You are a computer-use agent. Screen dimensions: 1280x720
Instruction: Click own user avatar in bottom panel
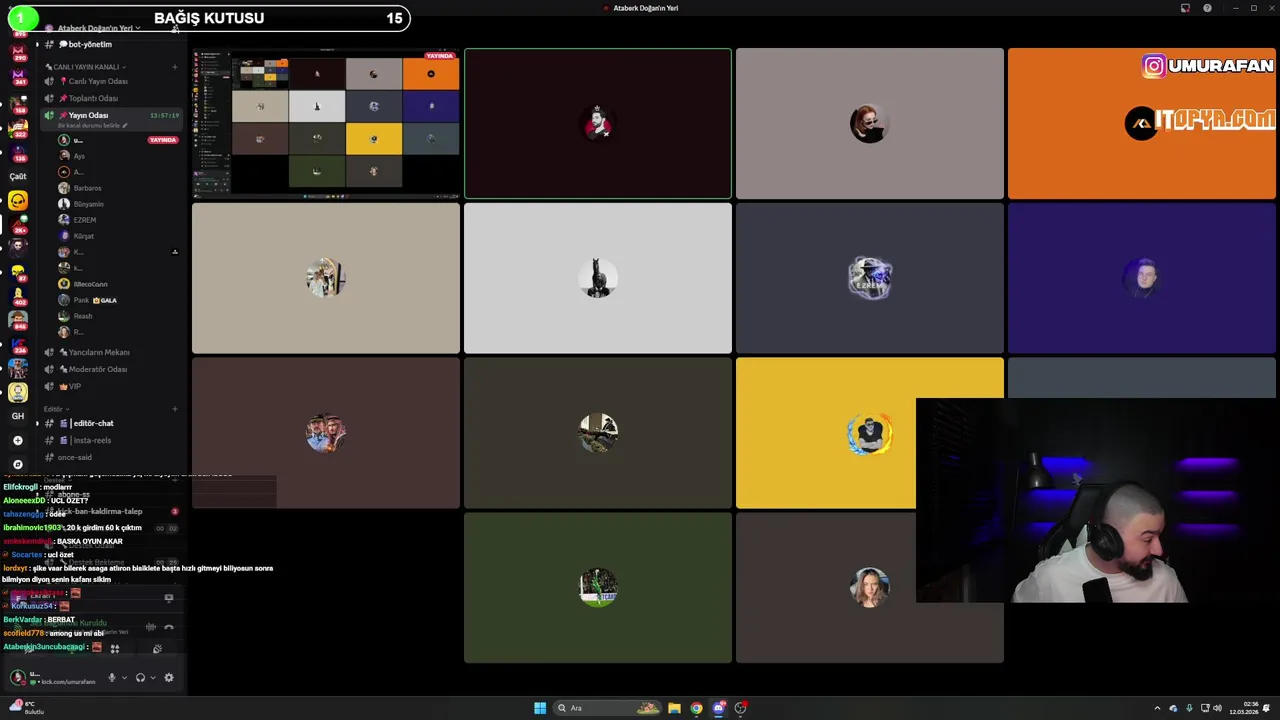pos(17,678)
